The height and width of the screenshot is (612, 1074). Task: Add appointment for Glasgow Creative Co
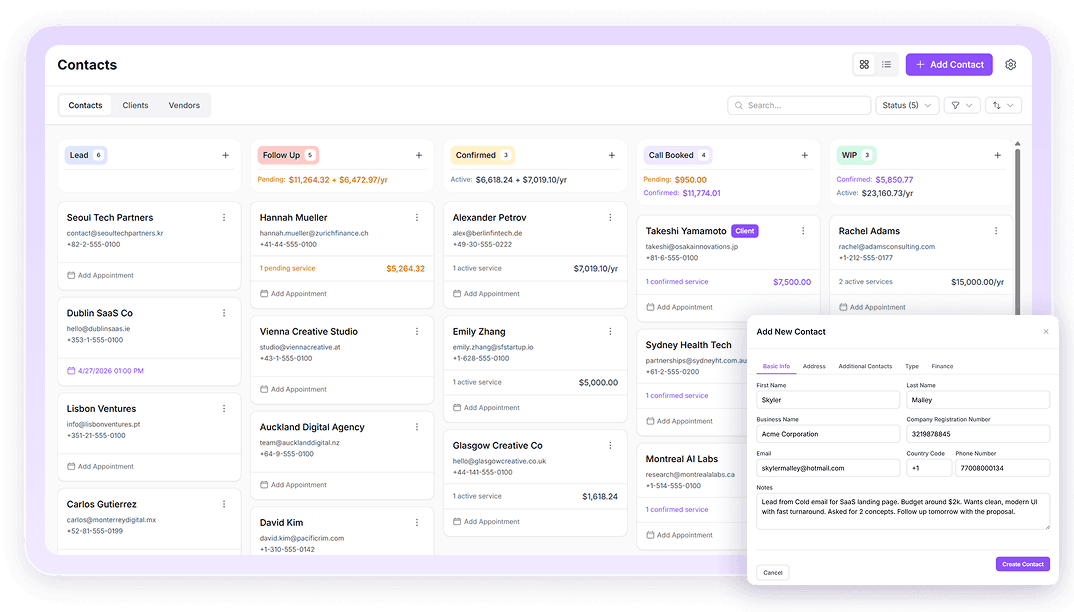tap(486, 522)
